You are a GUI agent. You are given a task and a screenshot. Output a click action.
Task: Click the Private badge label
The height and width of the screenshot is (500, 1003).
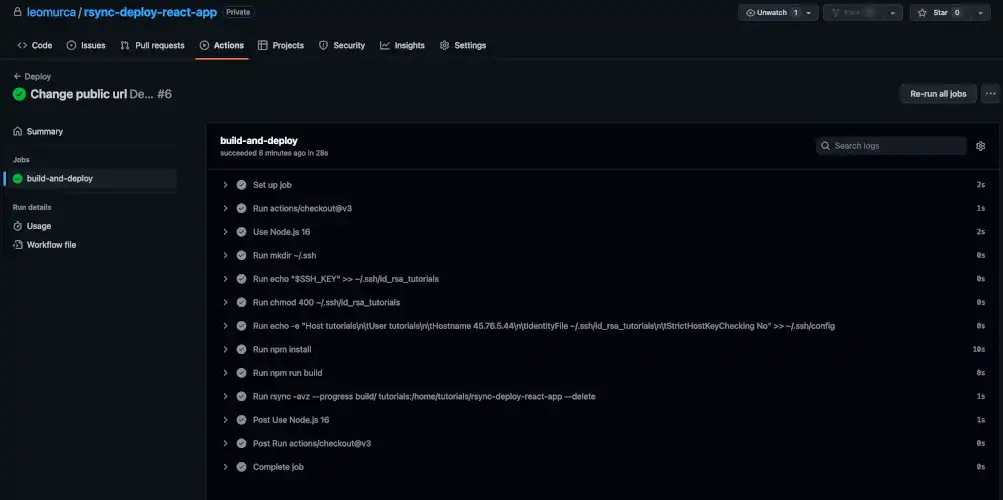pos(238,12)
